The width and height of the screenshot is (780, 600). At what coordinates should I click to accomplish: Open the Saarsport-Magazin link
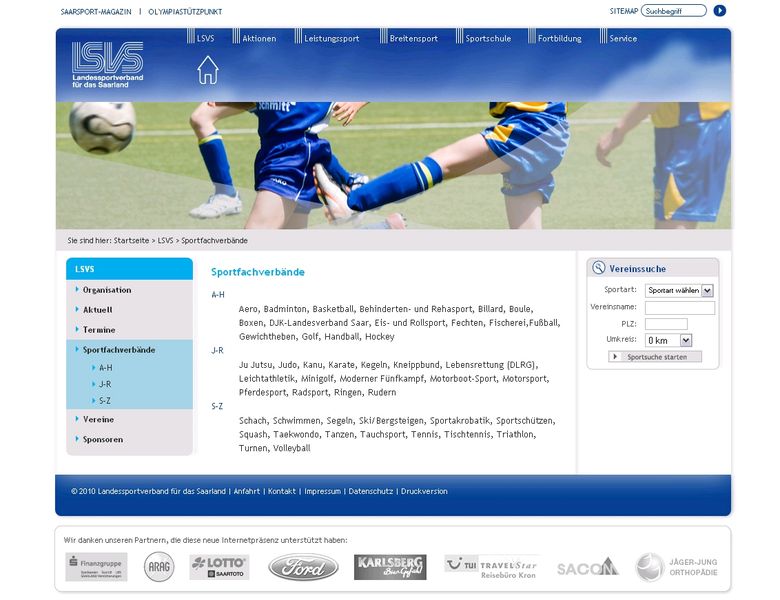(x=96, y=11)
